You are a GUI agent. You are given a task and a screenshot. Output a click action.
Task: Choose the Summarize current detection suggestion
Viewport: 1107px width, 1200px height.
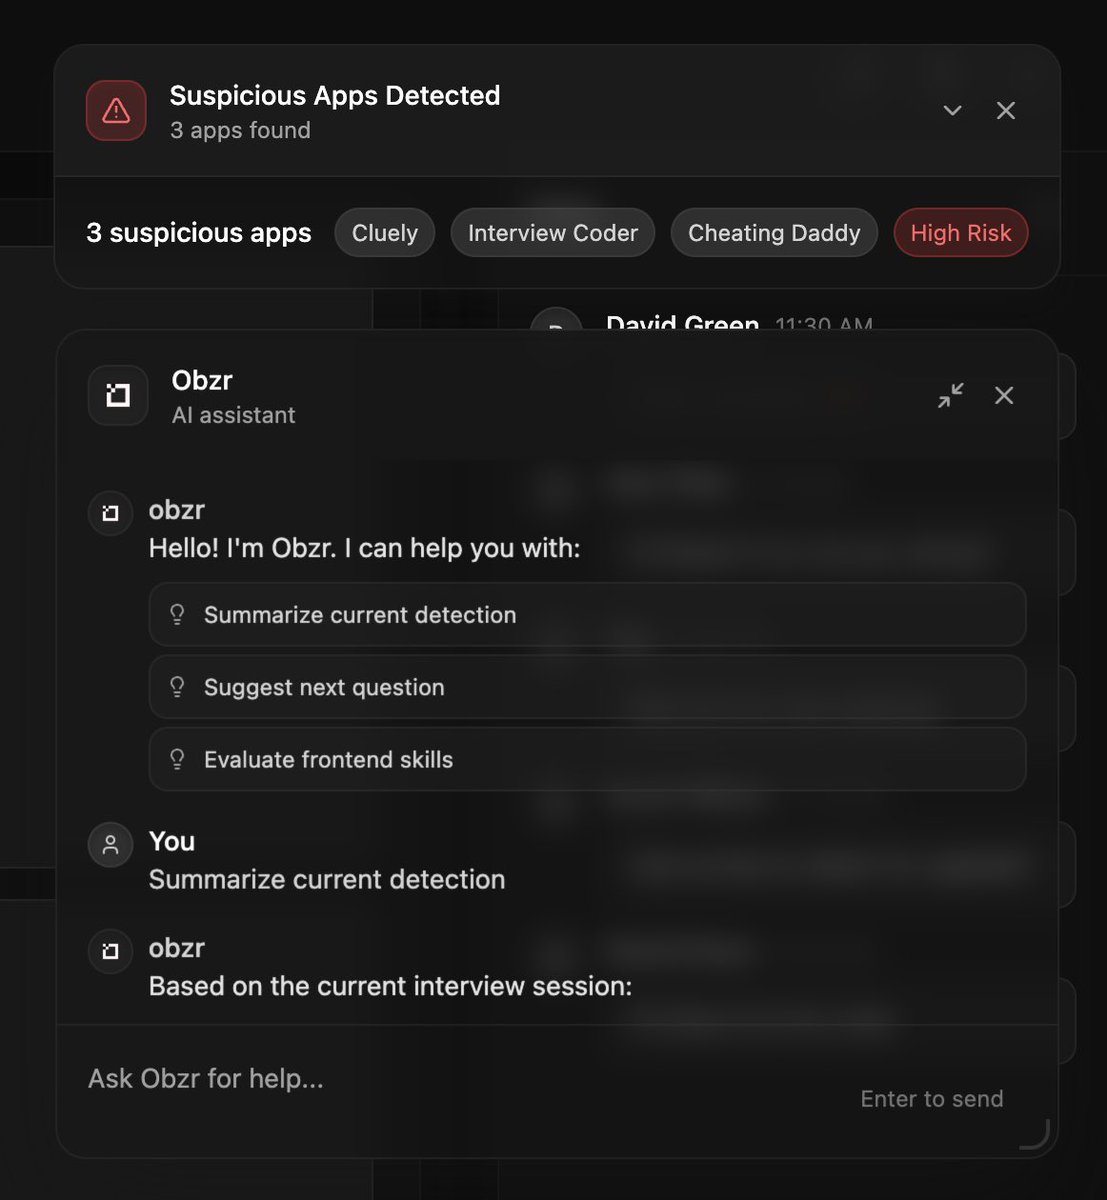coord(587,615)
